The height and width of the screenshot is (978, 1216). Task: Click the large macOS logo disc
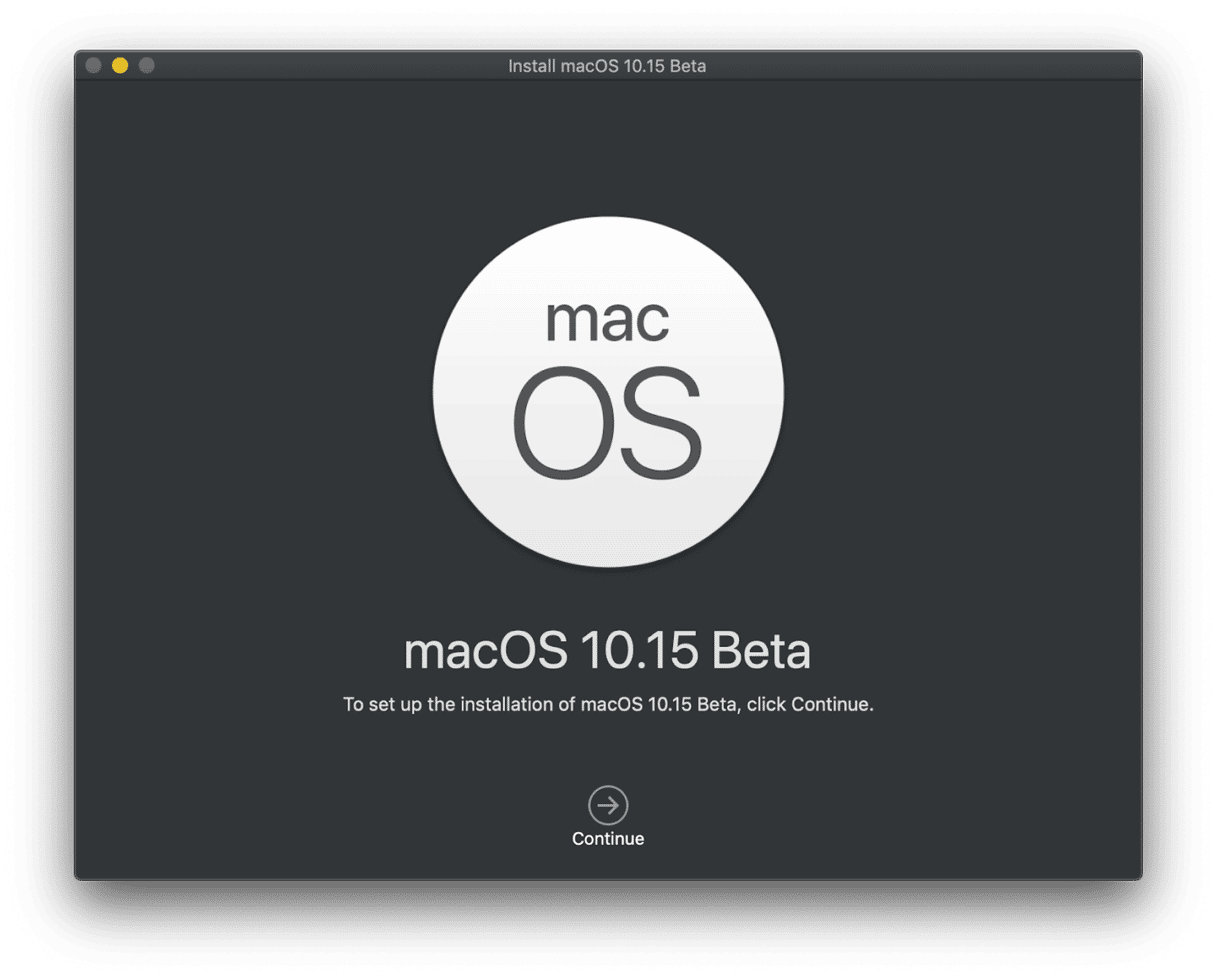tap(608, 391)
